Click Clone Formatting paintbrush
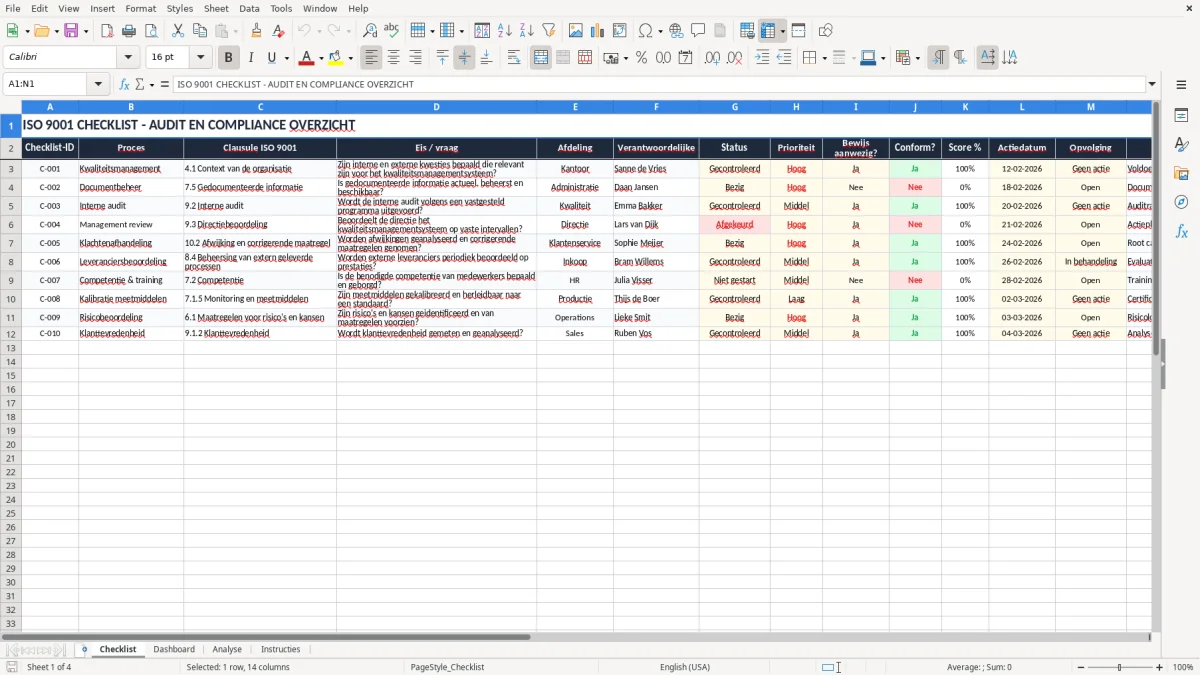This screenshot has width=1200, height=675. click(x=257, y=31)
